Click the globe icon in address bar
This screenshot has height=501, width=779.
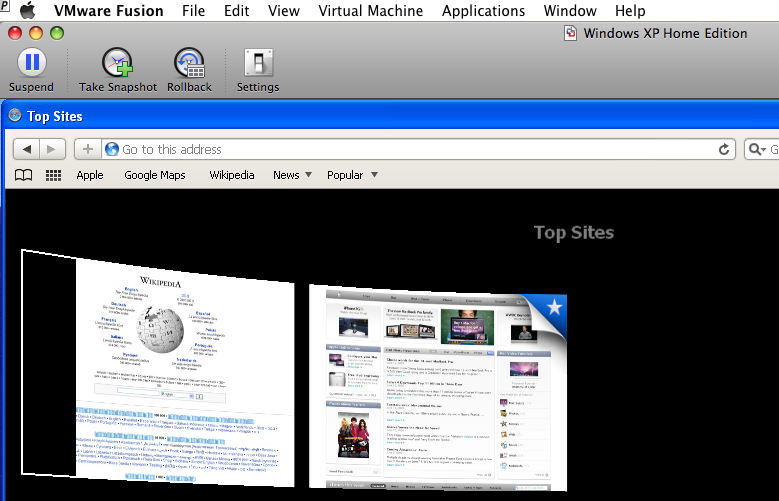click(112, 149)
